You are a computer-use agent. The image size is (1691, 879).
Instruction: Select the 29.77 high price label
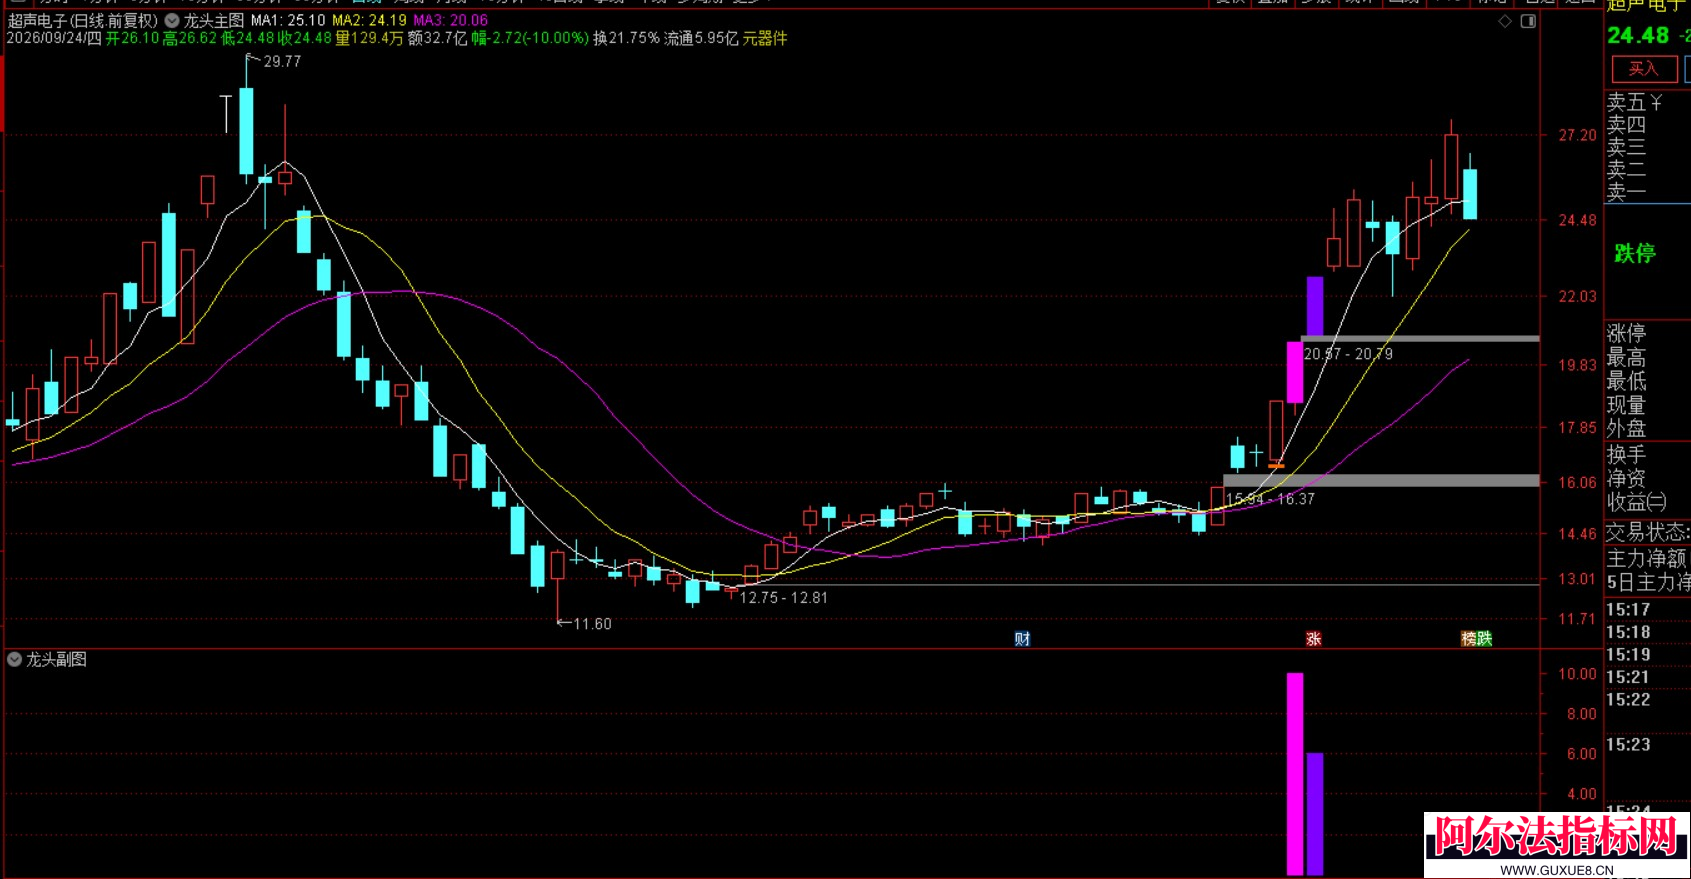click(x=282, y=62)
